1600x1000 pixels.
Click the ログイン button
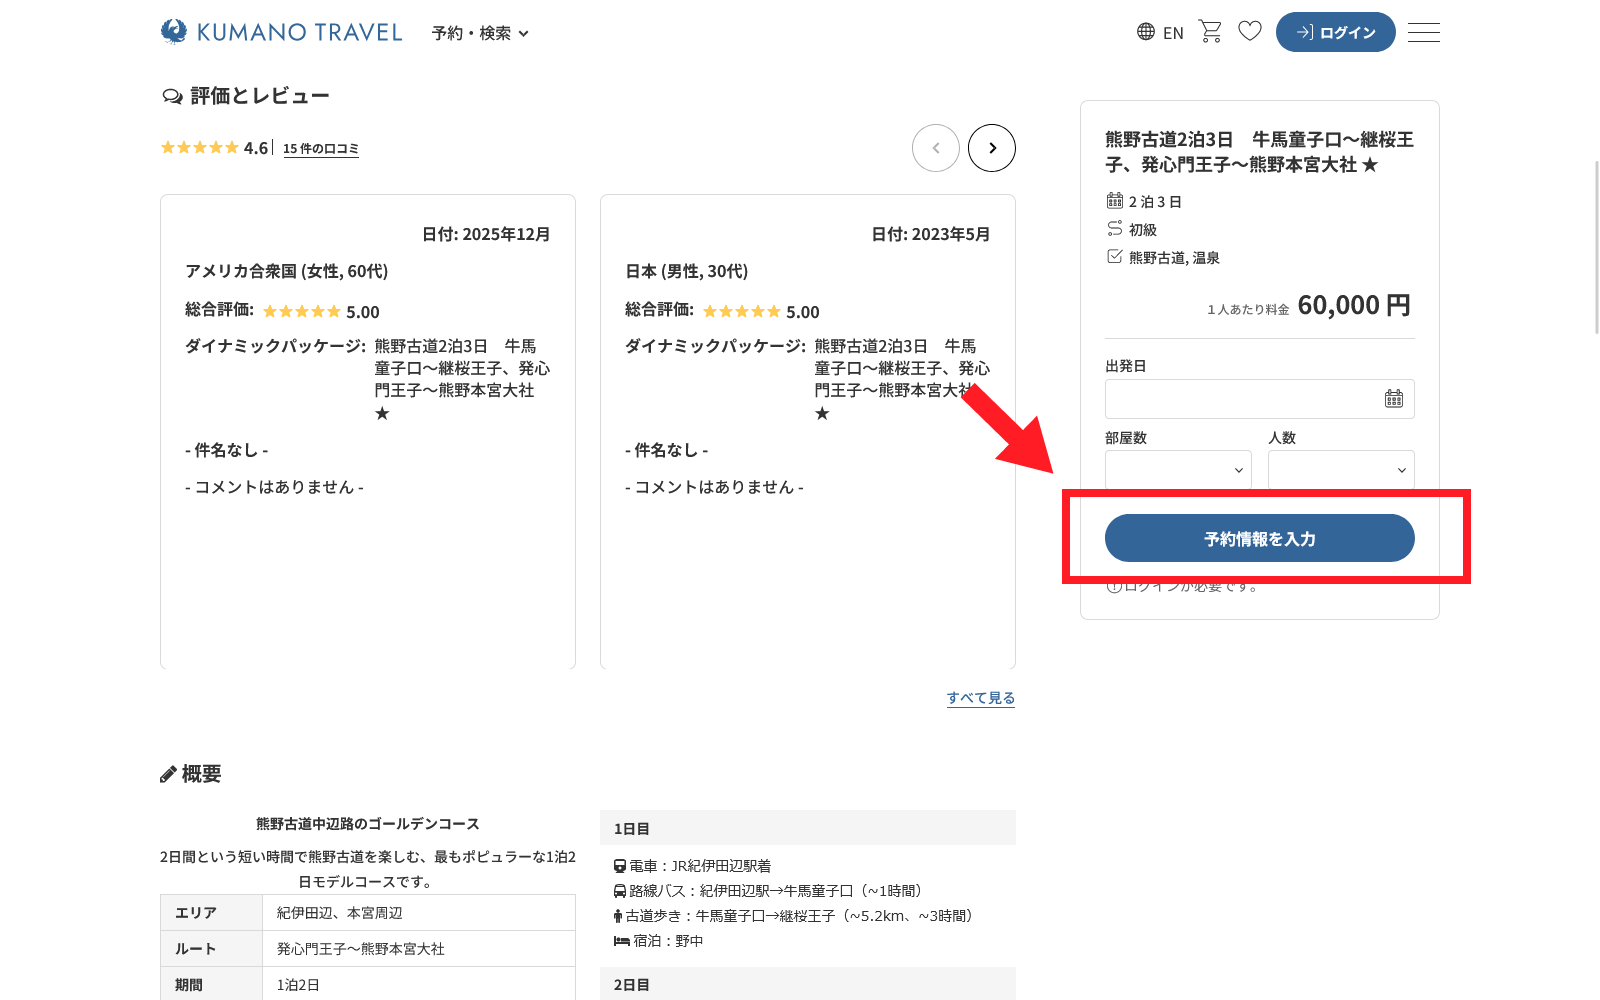(1335, 32)
